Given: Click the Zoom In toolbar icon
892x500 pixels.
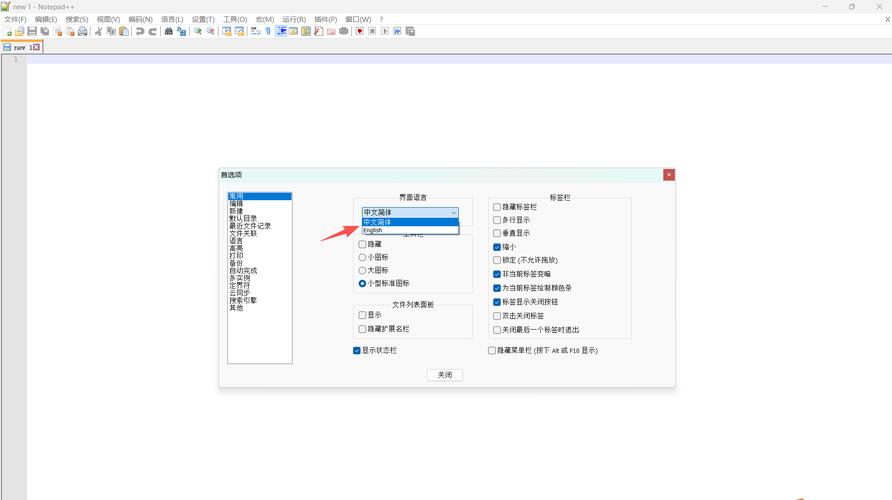Looking at the screenshot, I should point(197,31).
